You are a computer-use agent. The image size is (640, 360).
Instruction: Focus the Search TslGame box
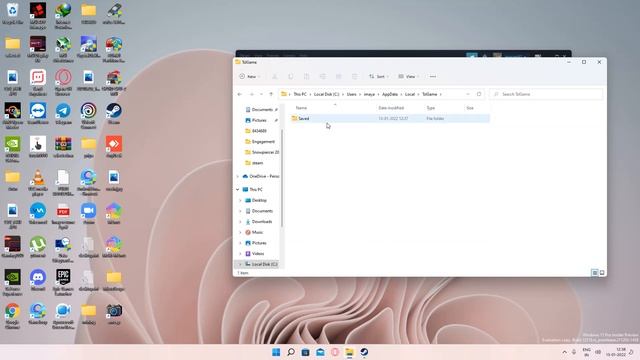pyautogui.click(x=546, y=94)
